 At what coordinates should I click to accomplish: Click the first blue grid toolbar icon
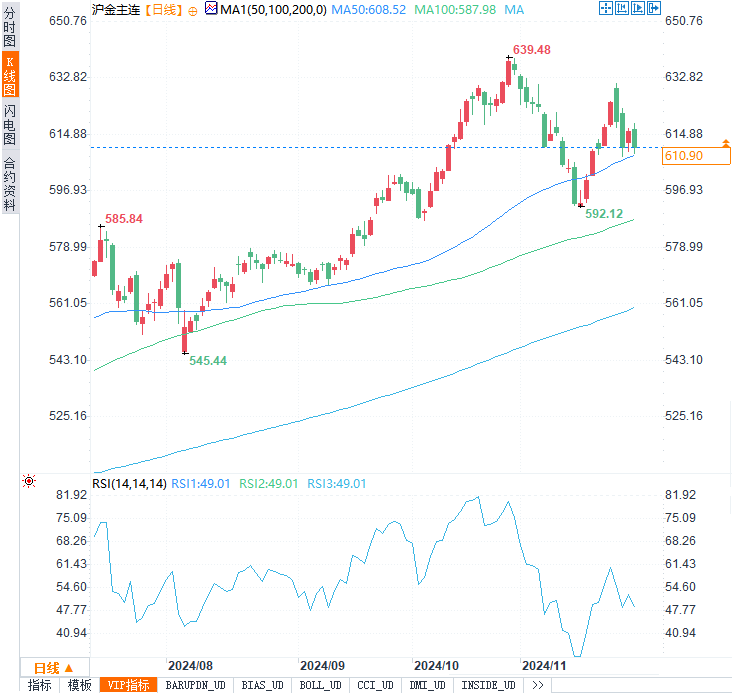click(x=605, y=8)
